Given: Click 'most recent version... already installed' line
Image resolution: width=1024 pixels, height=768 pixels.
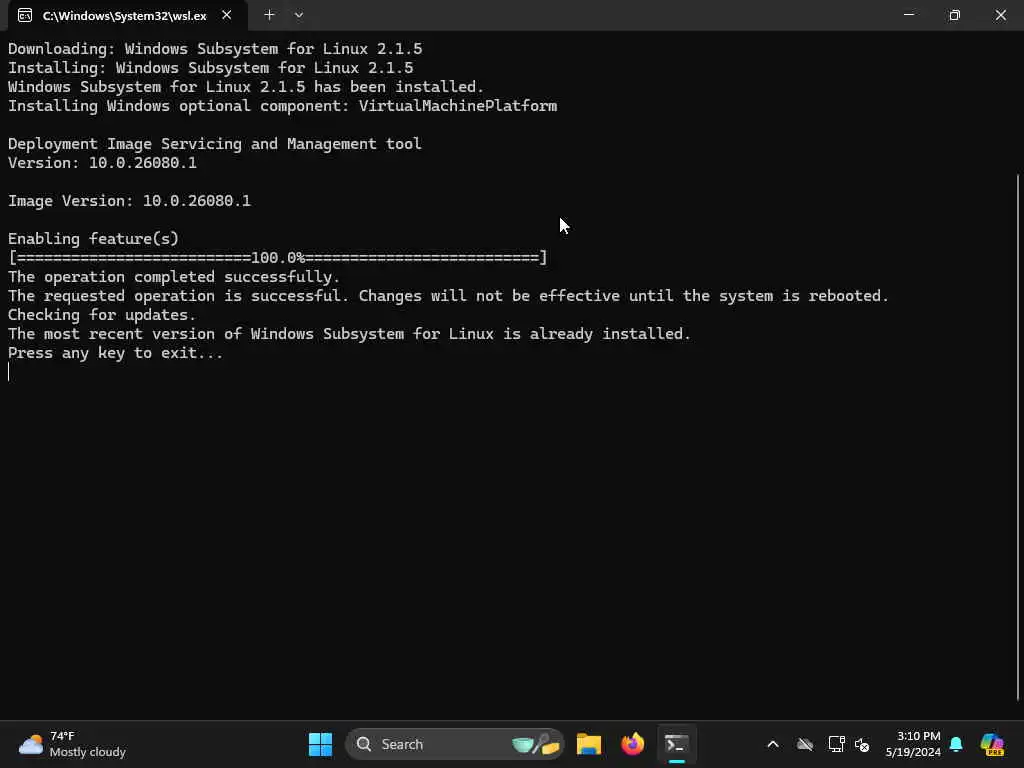Looking at the screenshot, I should tap(349, 334).
